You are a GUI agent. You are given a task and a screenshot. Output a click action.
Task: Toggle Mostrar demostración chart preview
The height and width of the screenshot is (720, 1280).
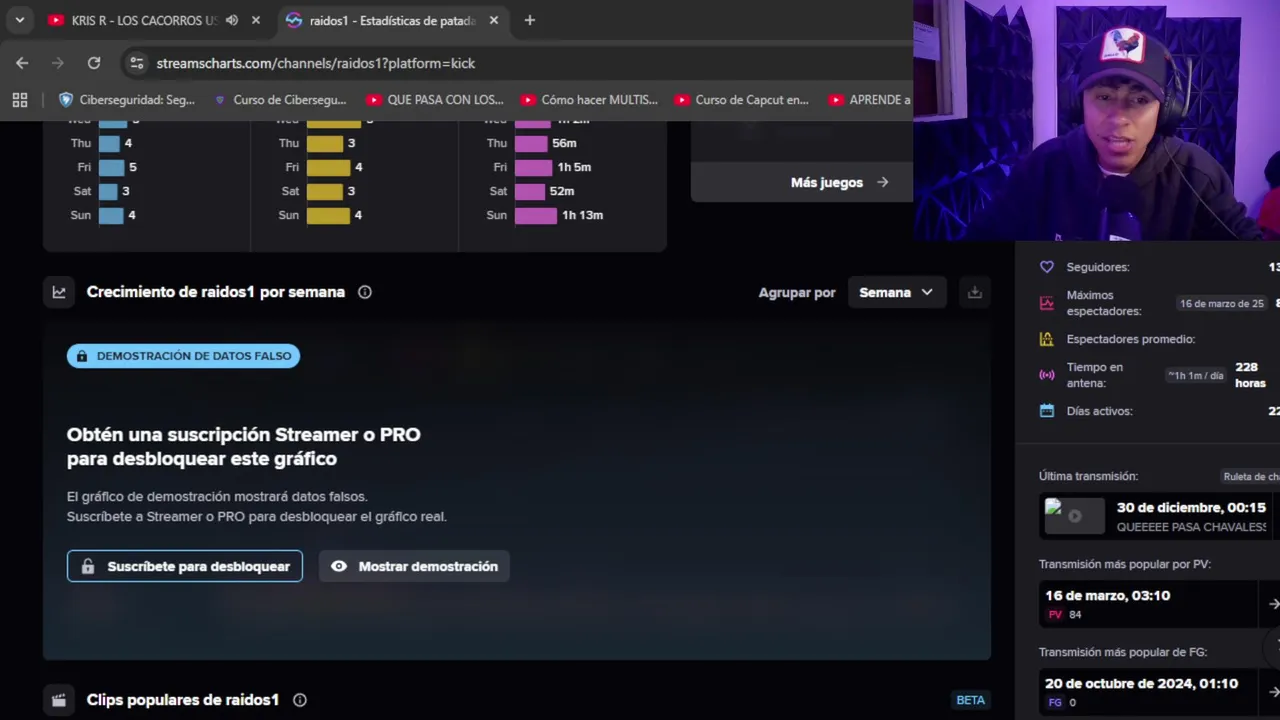414,566
